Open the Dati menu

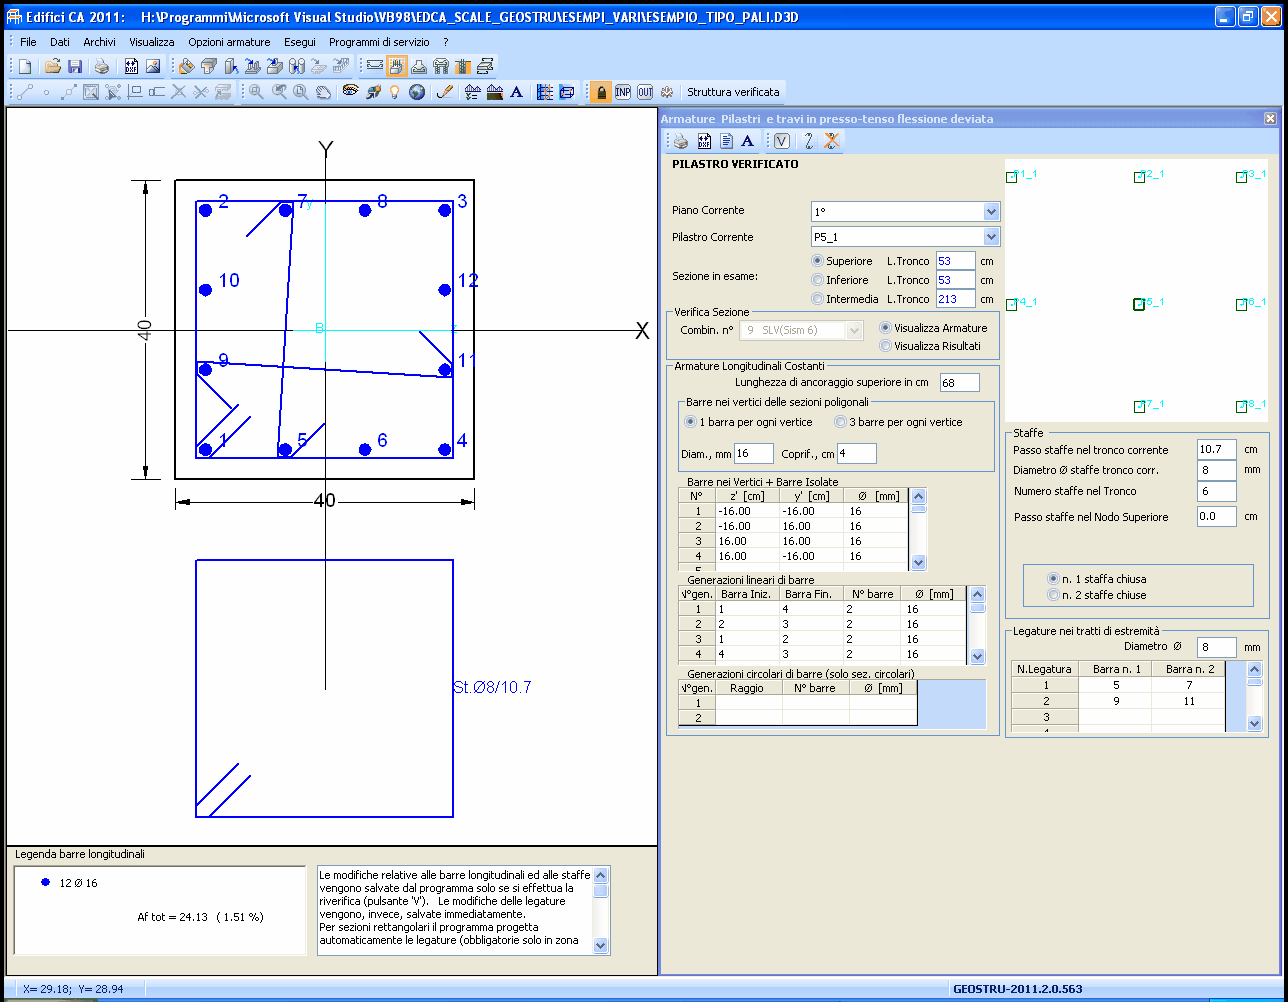click(x=60, y=42)
